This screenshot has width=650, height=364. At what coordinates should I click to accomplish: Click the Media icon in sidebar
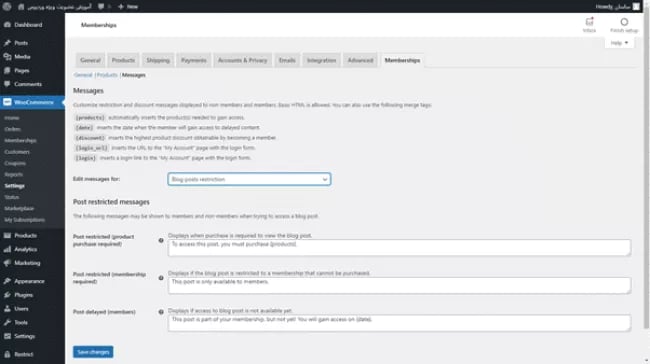pos(7,57)
